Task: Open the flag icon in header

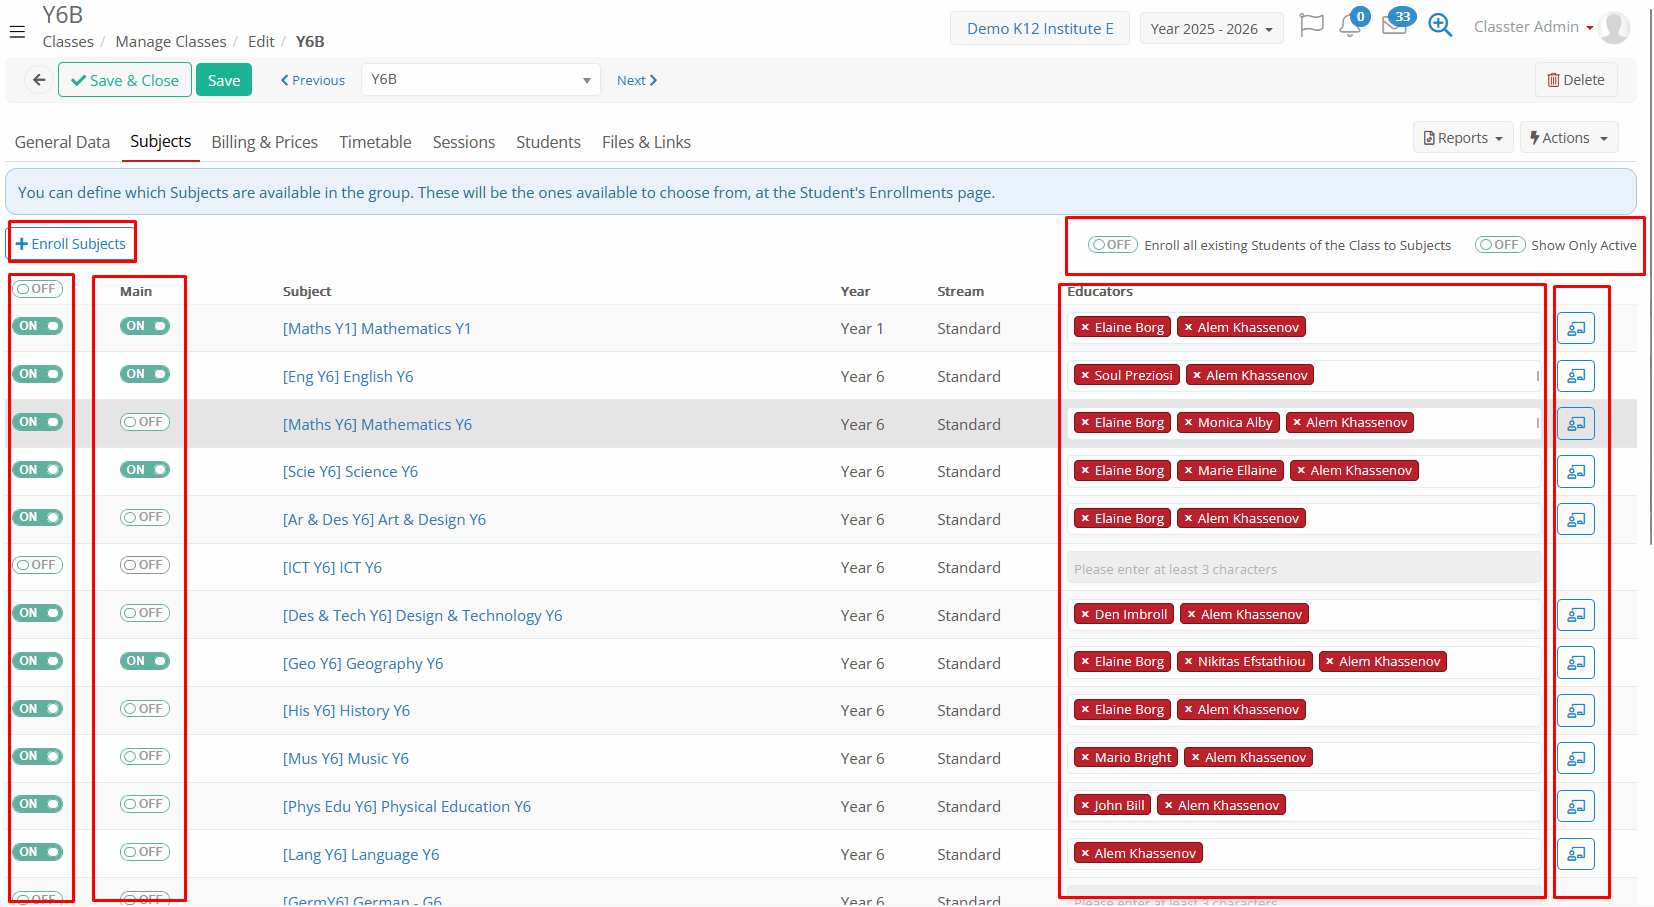Action: (x=1311, y=26)
